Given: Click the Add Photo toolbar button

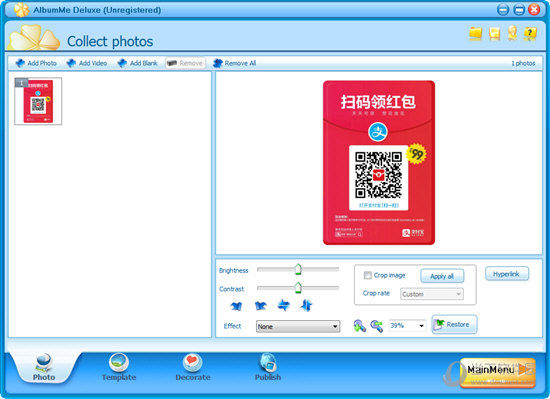Looking at the screenshot, I should [x=35, y=63].
